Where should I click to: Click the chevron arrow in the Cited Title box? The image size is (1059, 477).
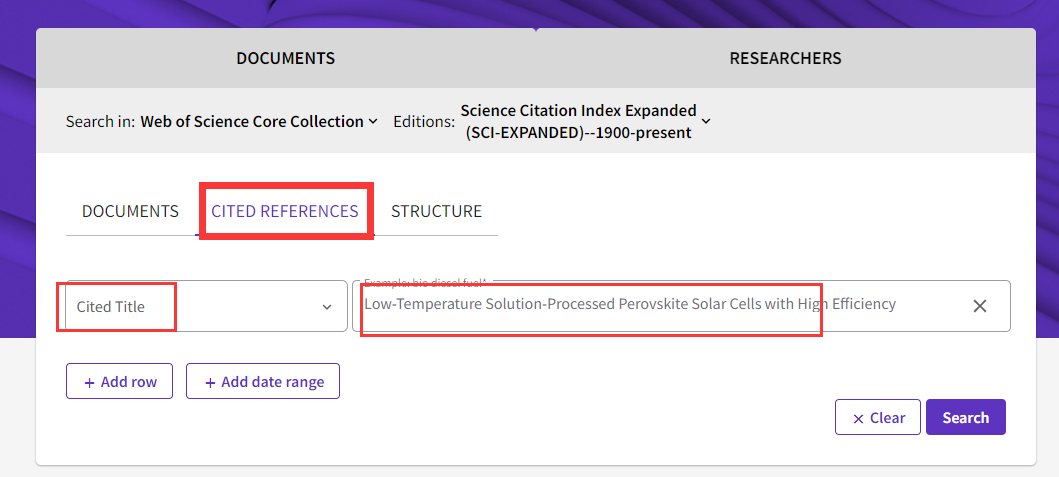[327, 307]
